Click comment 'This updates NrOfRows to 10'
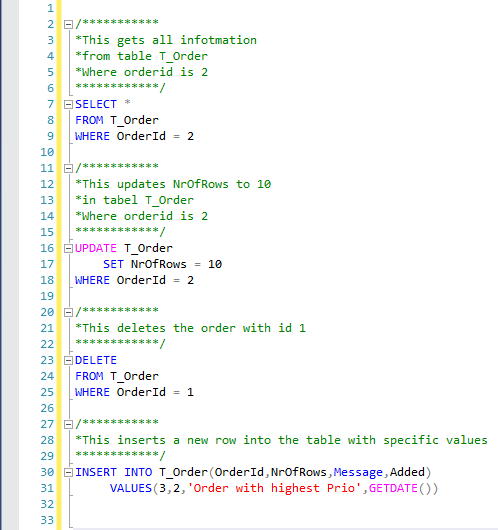Viewport: 498px width, 530px height. [x=173, y=184]
